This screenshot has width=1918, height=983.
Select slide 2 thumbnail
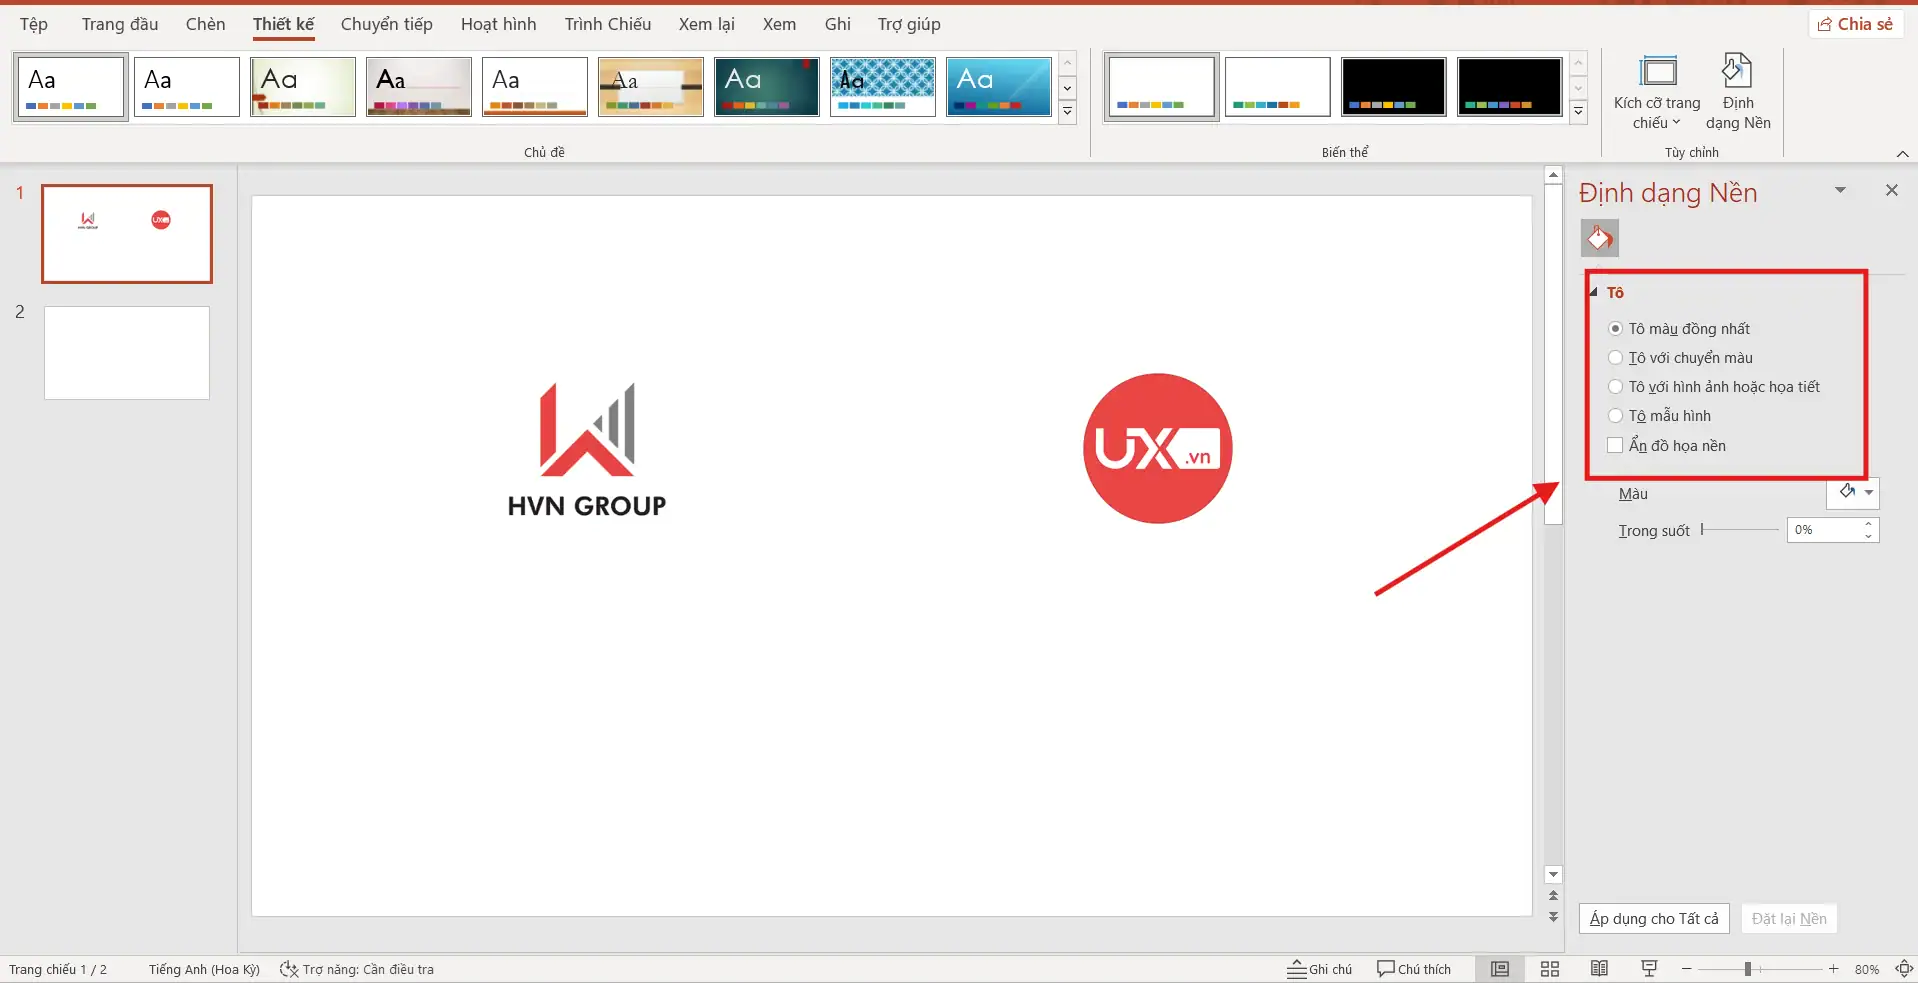pos(126,352)
